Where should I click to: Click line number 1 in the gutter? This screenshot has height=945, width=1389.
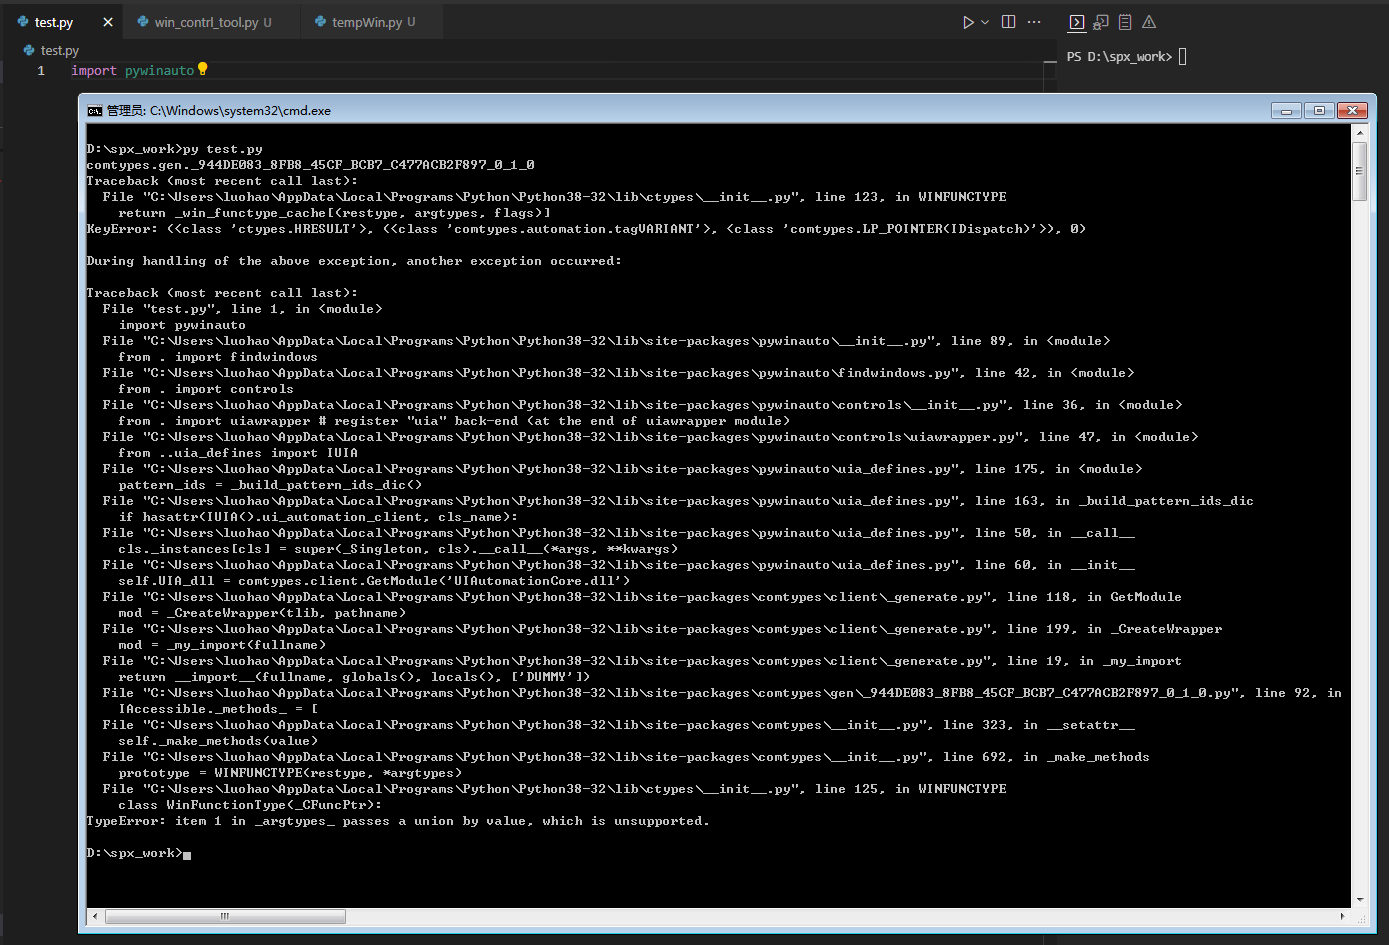41,71
